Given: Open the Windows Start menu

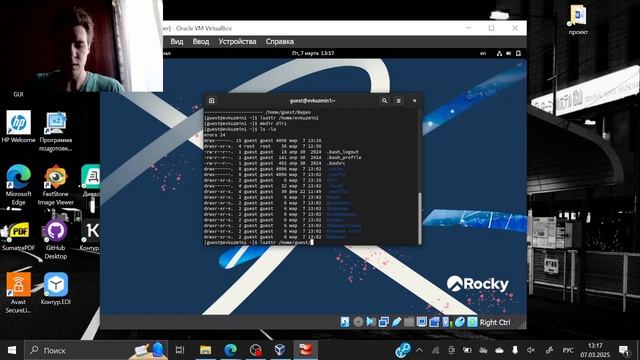Looking at the screenshot, I should pos(12,350).
